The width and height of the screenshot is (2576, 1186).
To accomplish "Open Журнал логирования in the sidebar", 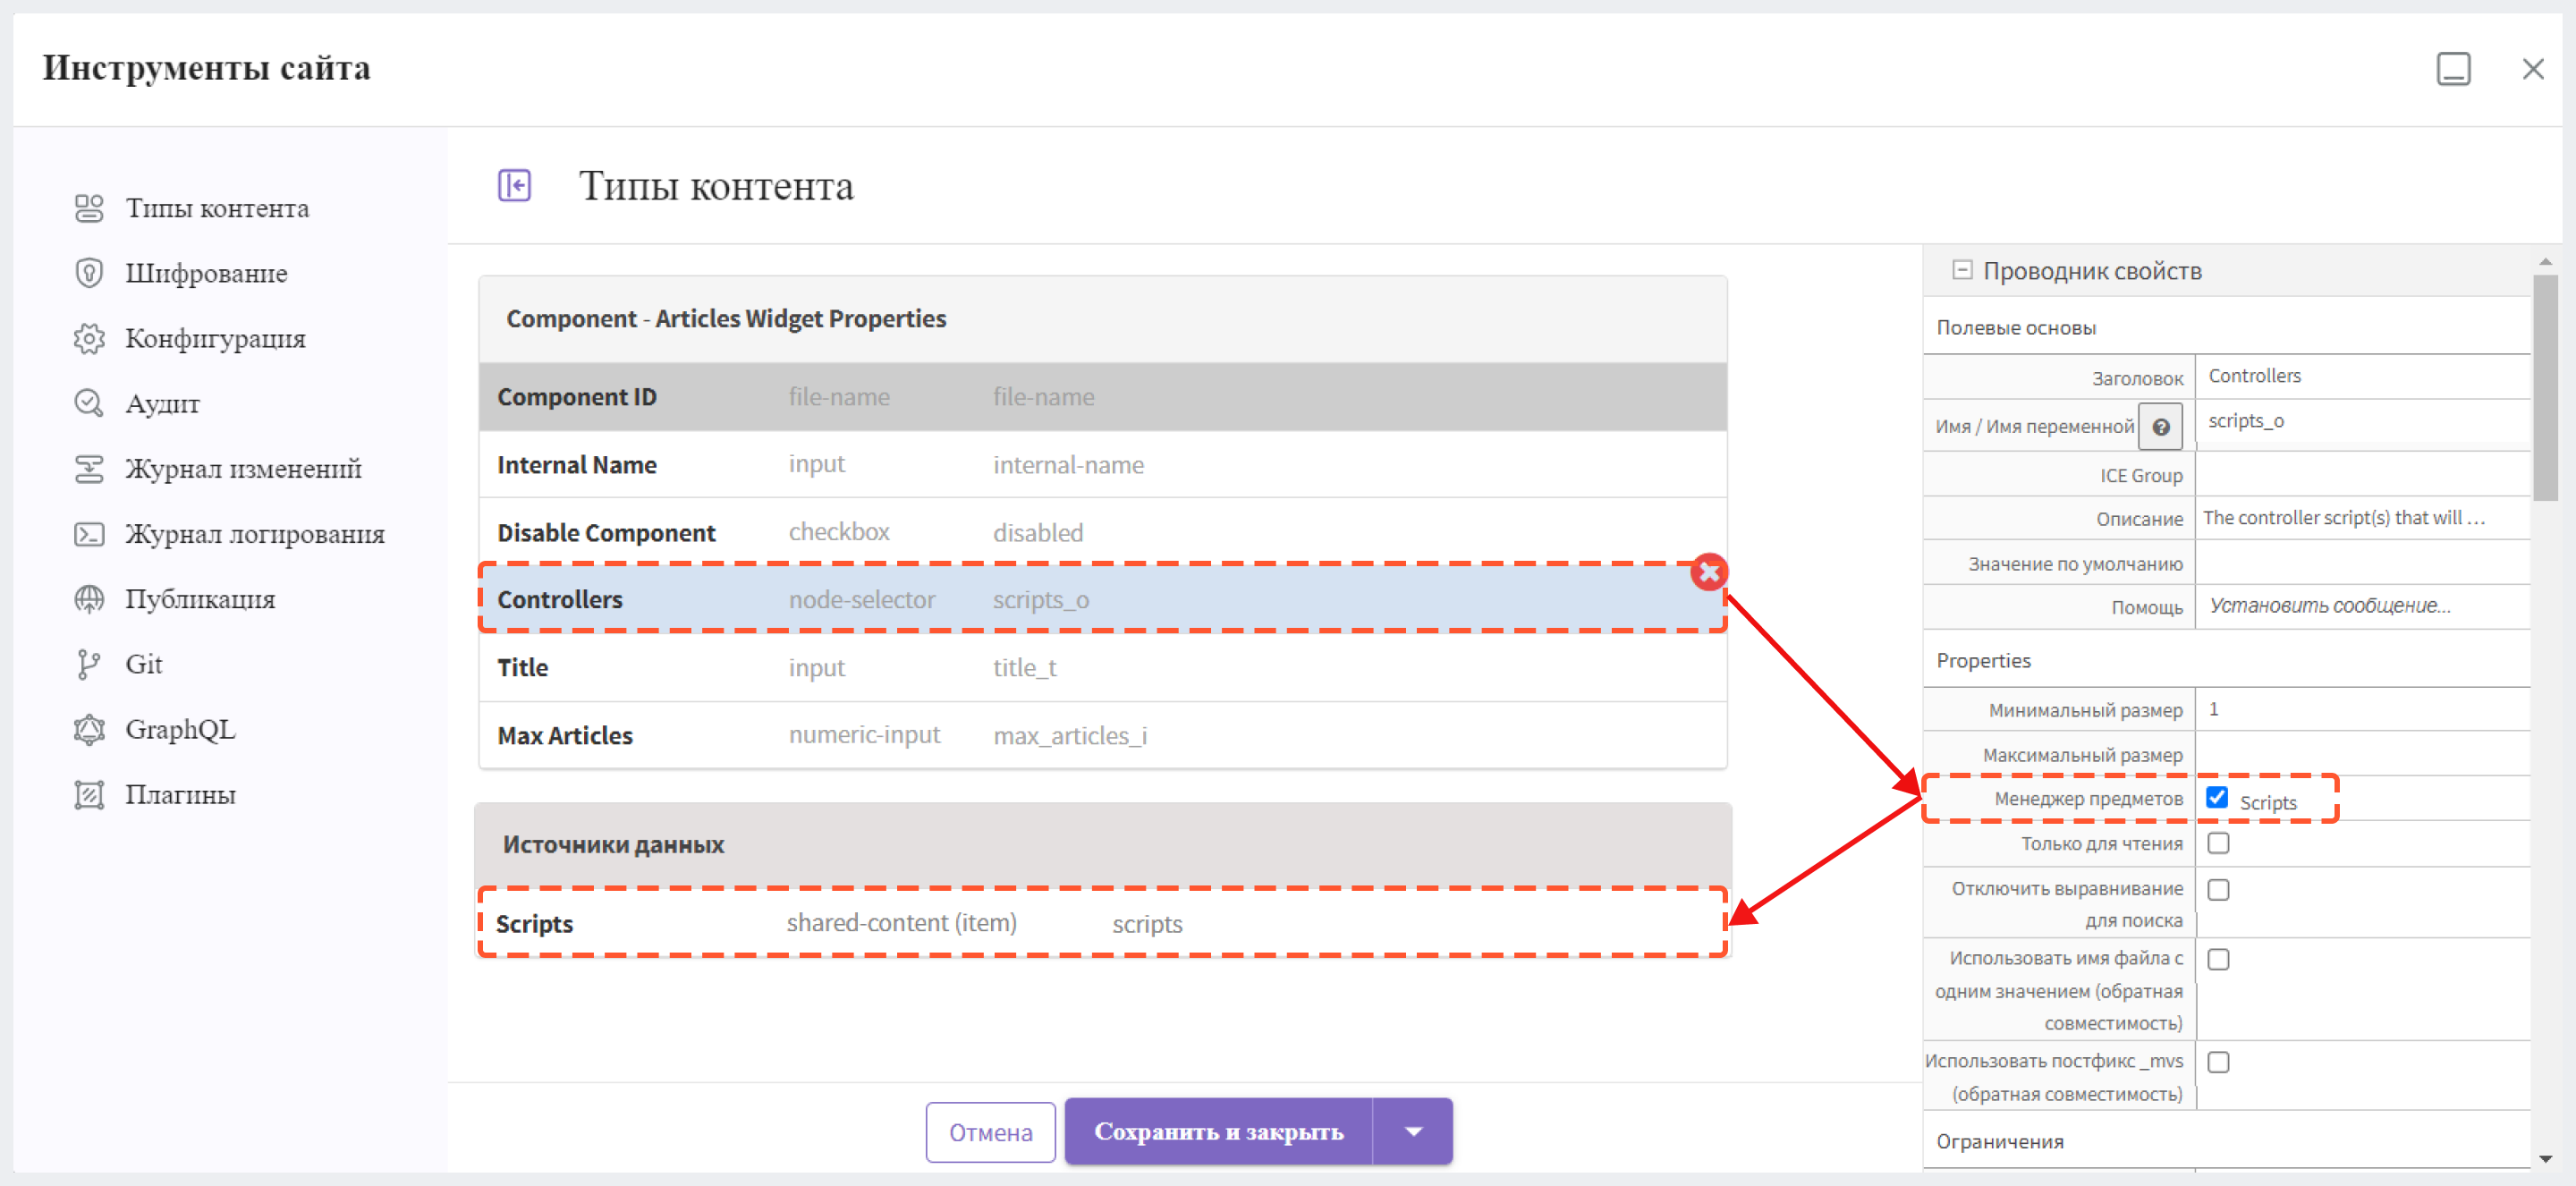I will pyautogui.click(x=255, y=534).
